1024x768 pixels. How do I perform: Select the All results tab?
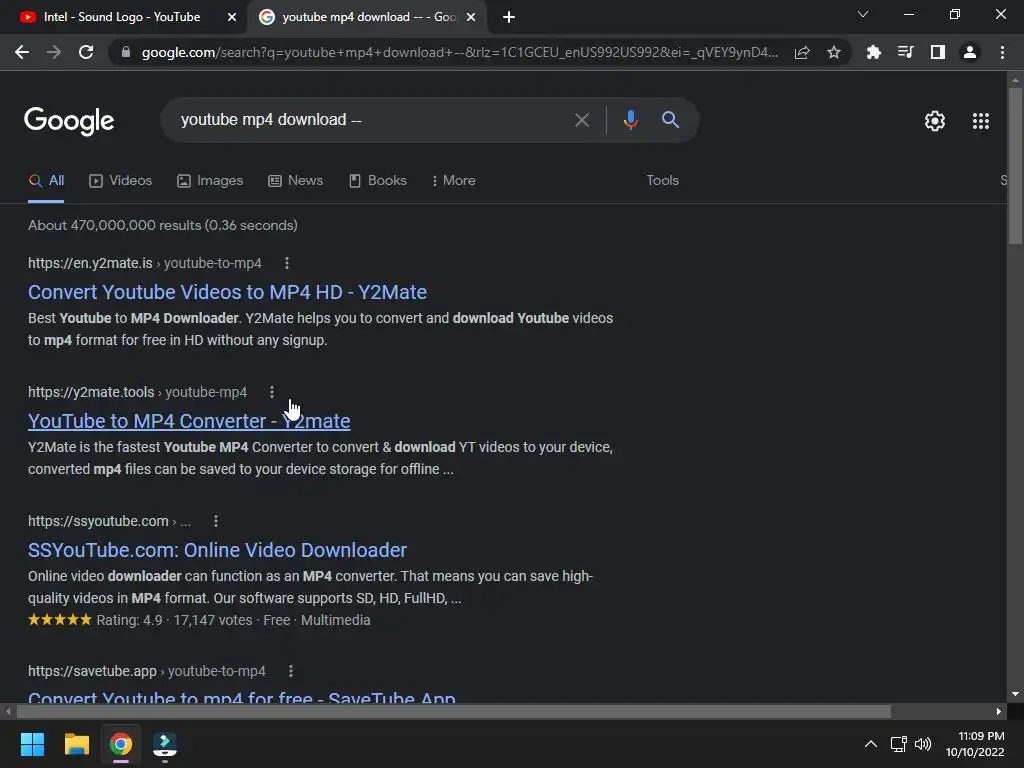[46, 180]
